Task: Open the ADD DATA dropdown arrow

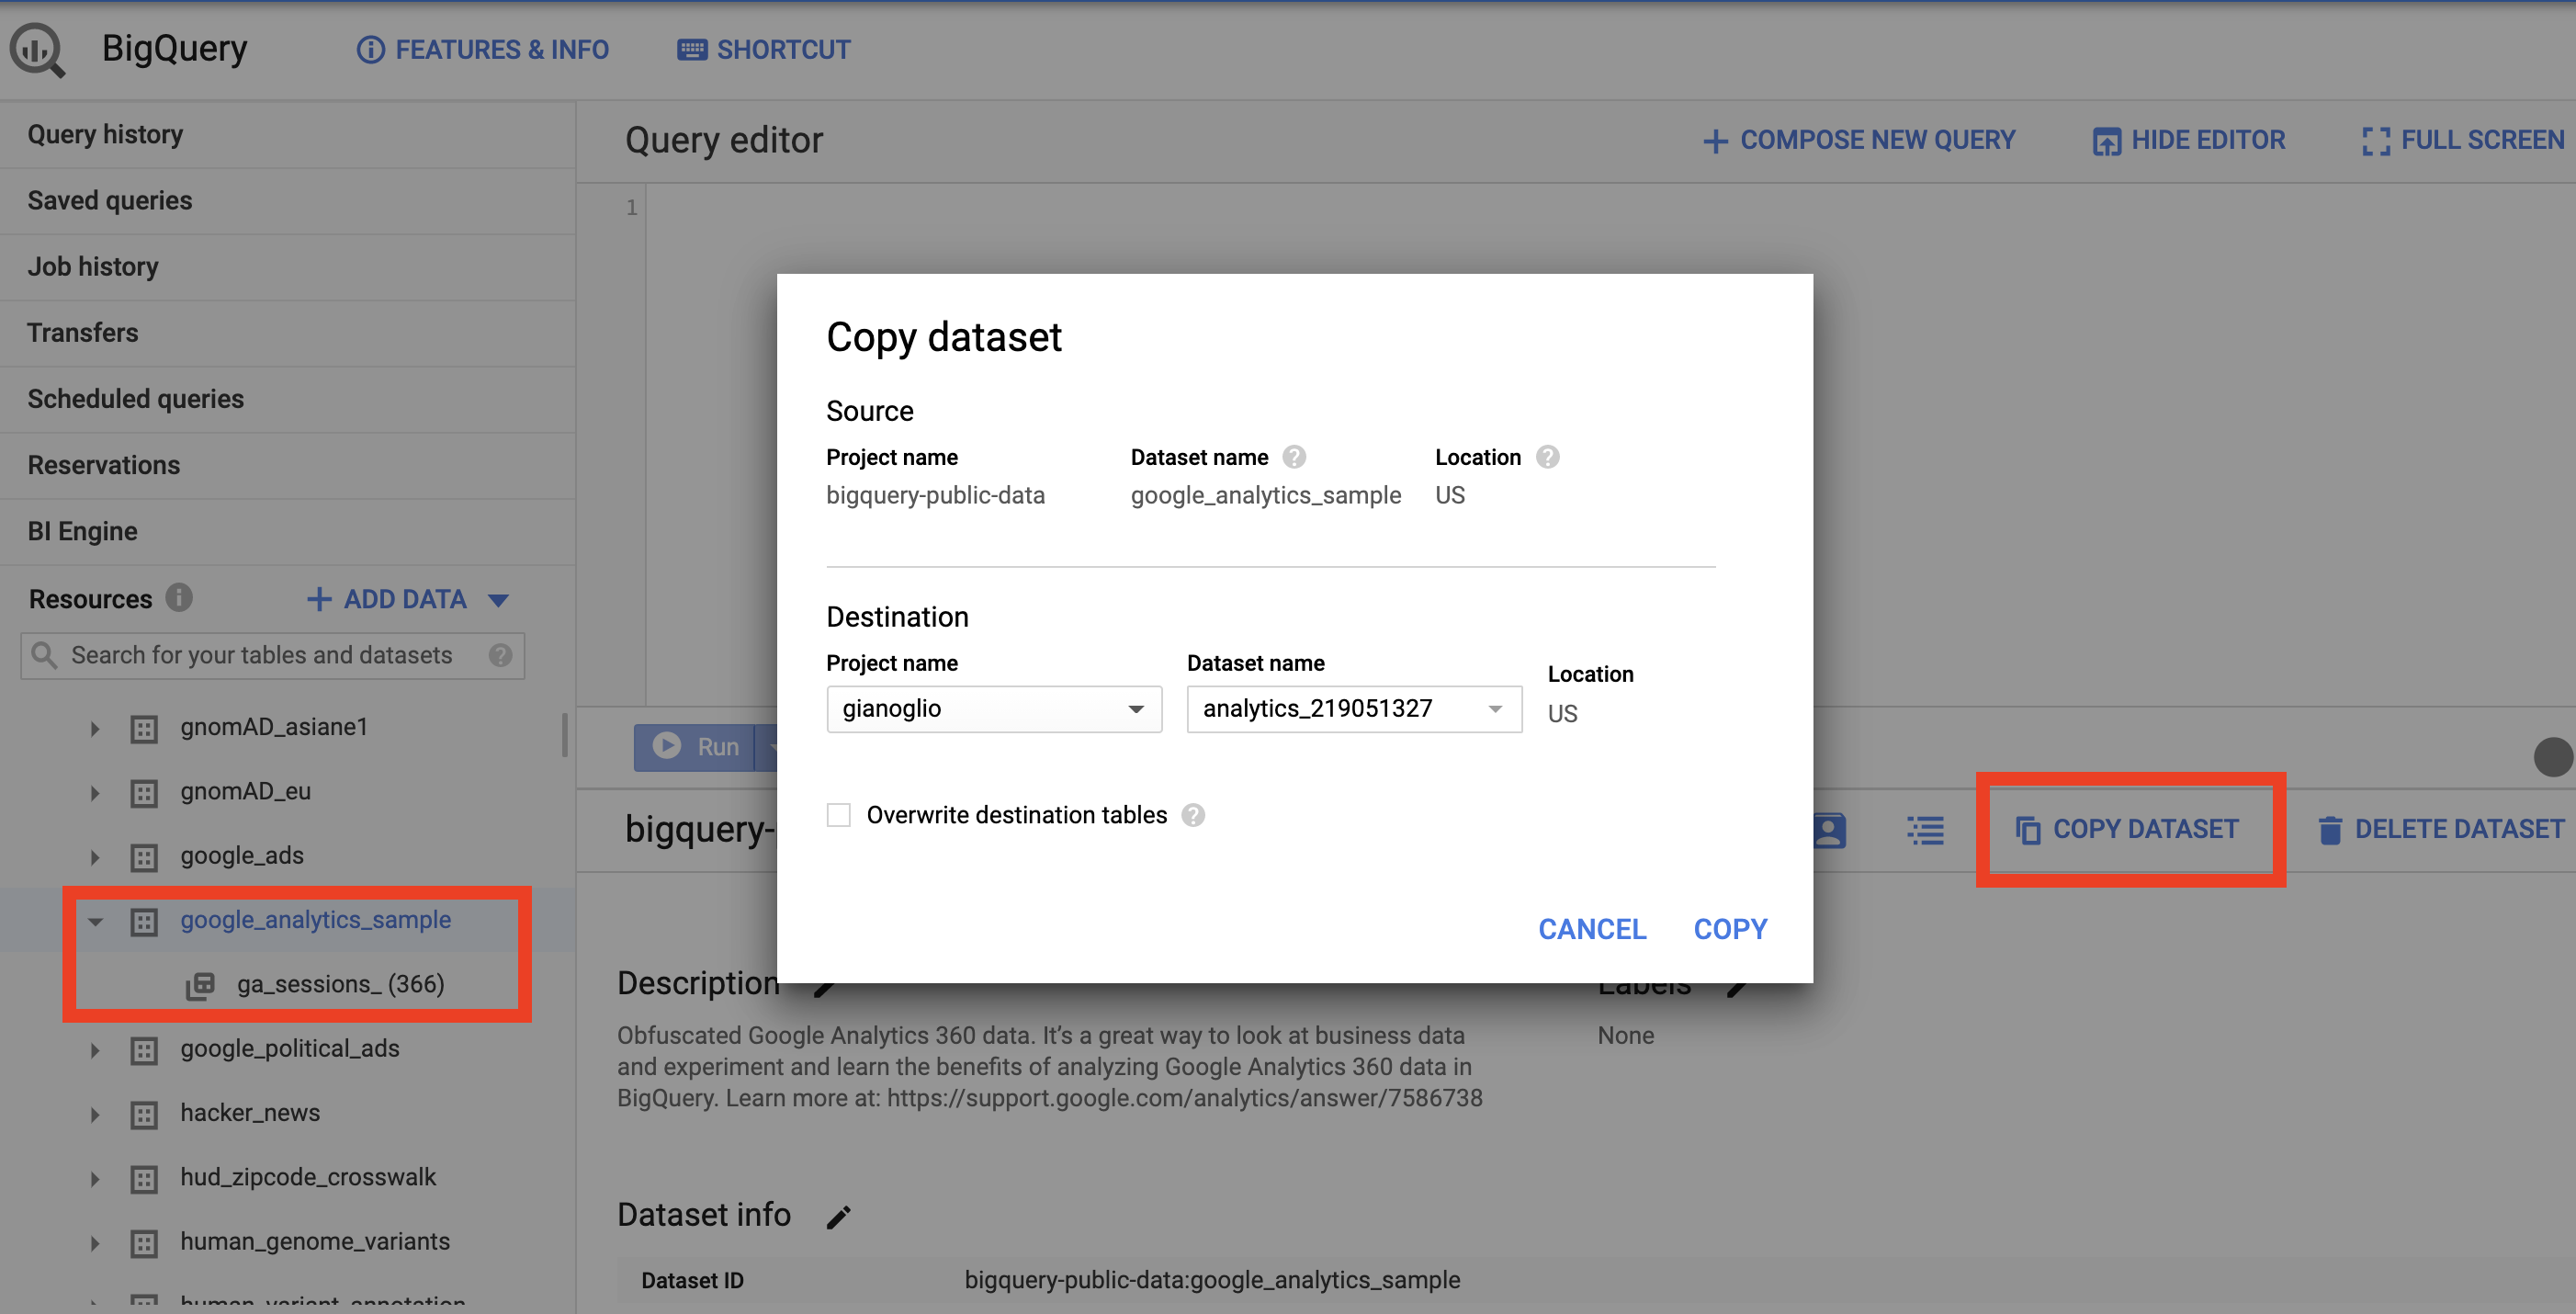Action: (499, 600)
